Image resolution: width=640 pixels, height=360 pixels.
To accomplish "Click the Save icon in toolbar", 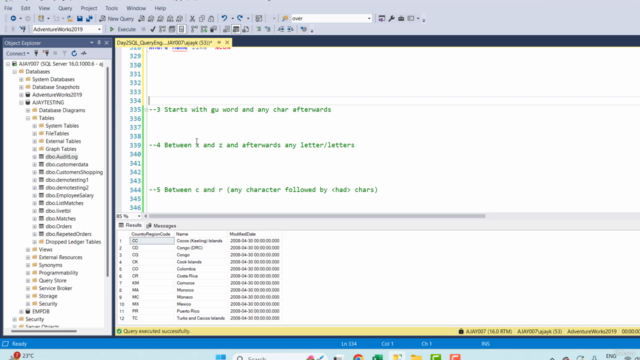I will pyautogui.click(x=80, y=18).
